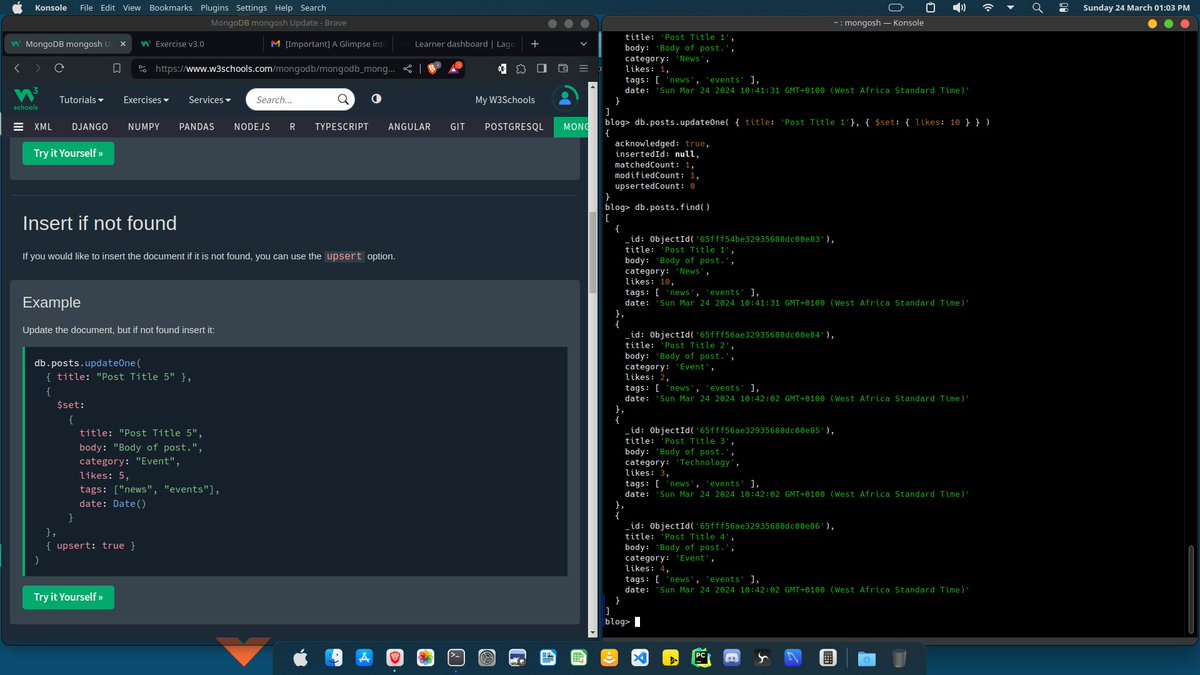Switch to the Gmail Important tab
1200x675 pixels.
click(x=326, y=44)
